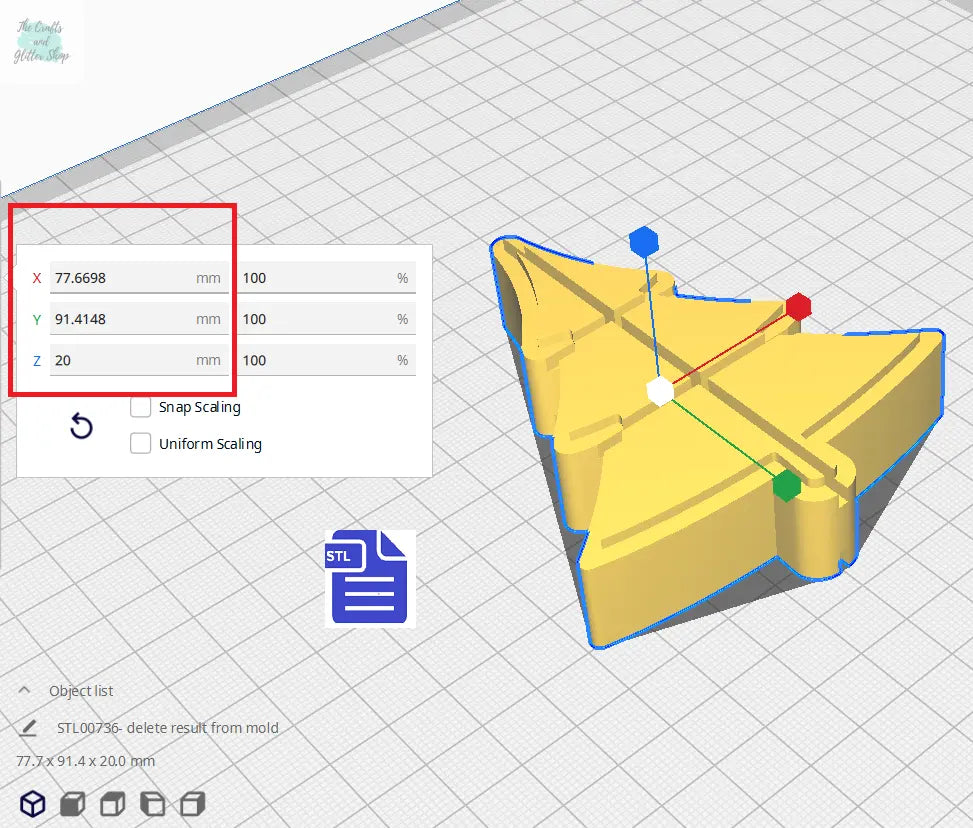This screenshot has height=828, width=973.
Task: Enable the Snap Scaling checkbox
Action: tap(141, 407)
